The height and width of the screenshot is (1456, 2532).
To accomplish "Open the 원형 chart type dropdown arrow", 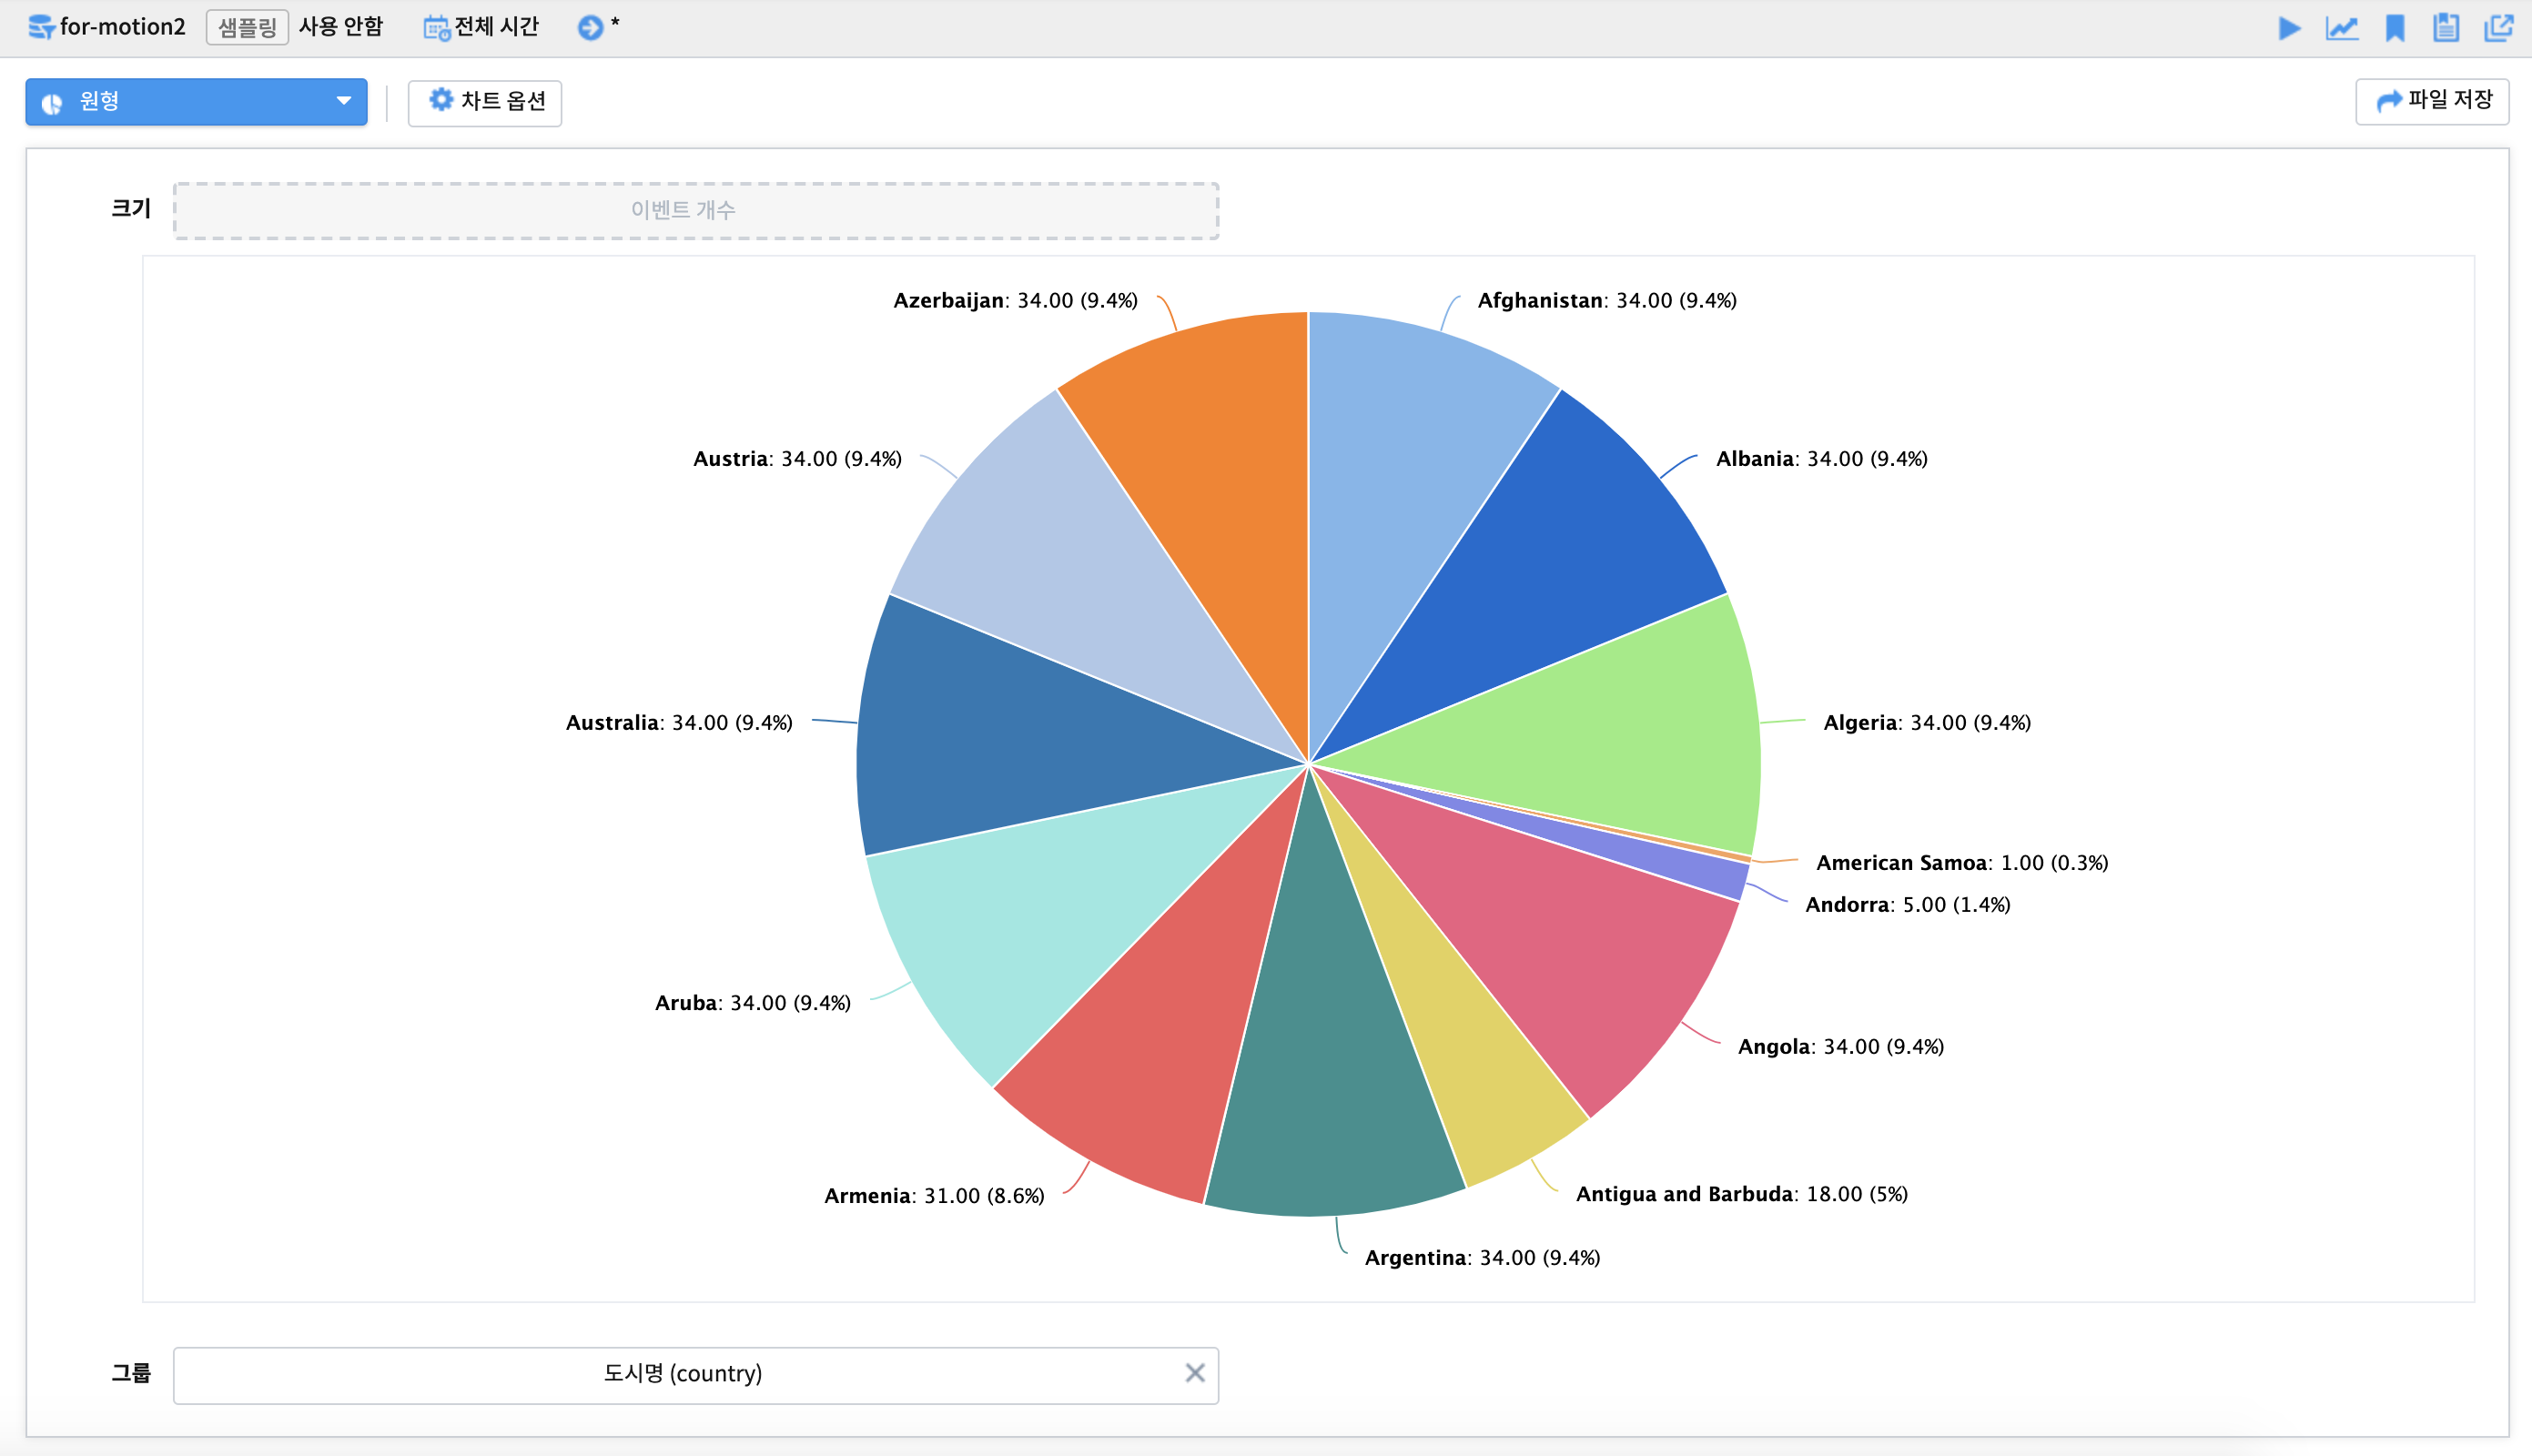I will click(x=344, y=101).
